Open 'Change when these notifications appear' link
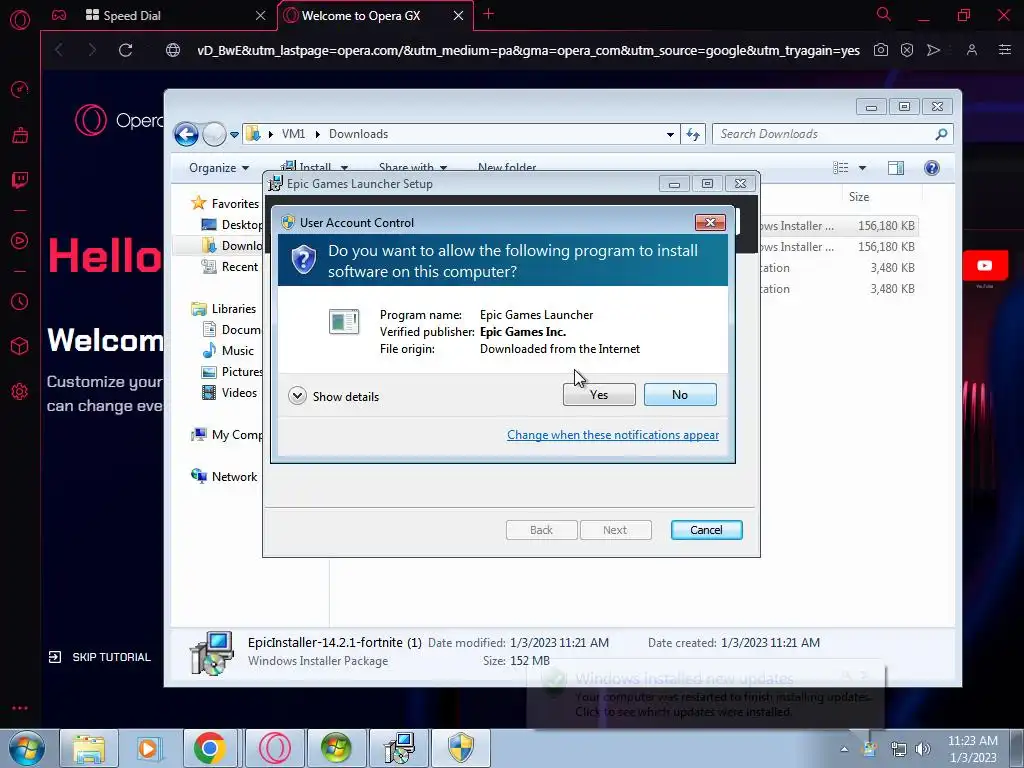Image resolution: width=1024 pixels, height=768 pixels. [613, 435]
